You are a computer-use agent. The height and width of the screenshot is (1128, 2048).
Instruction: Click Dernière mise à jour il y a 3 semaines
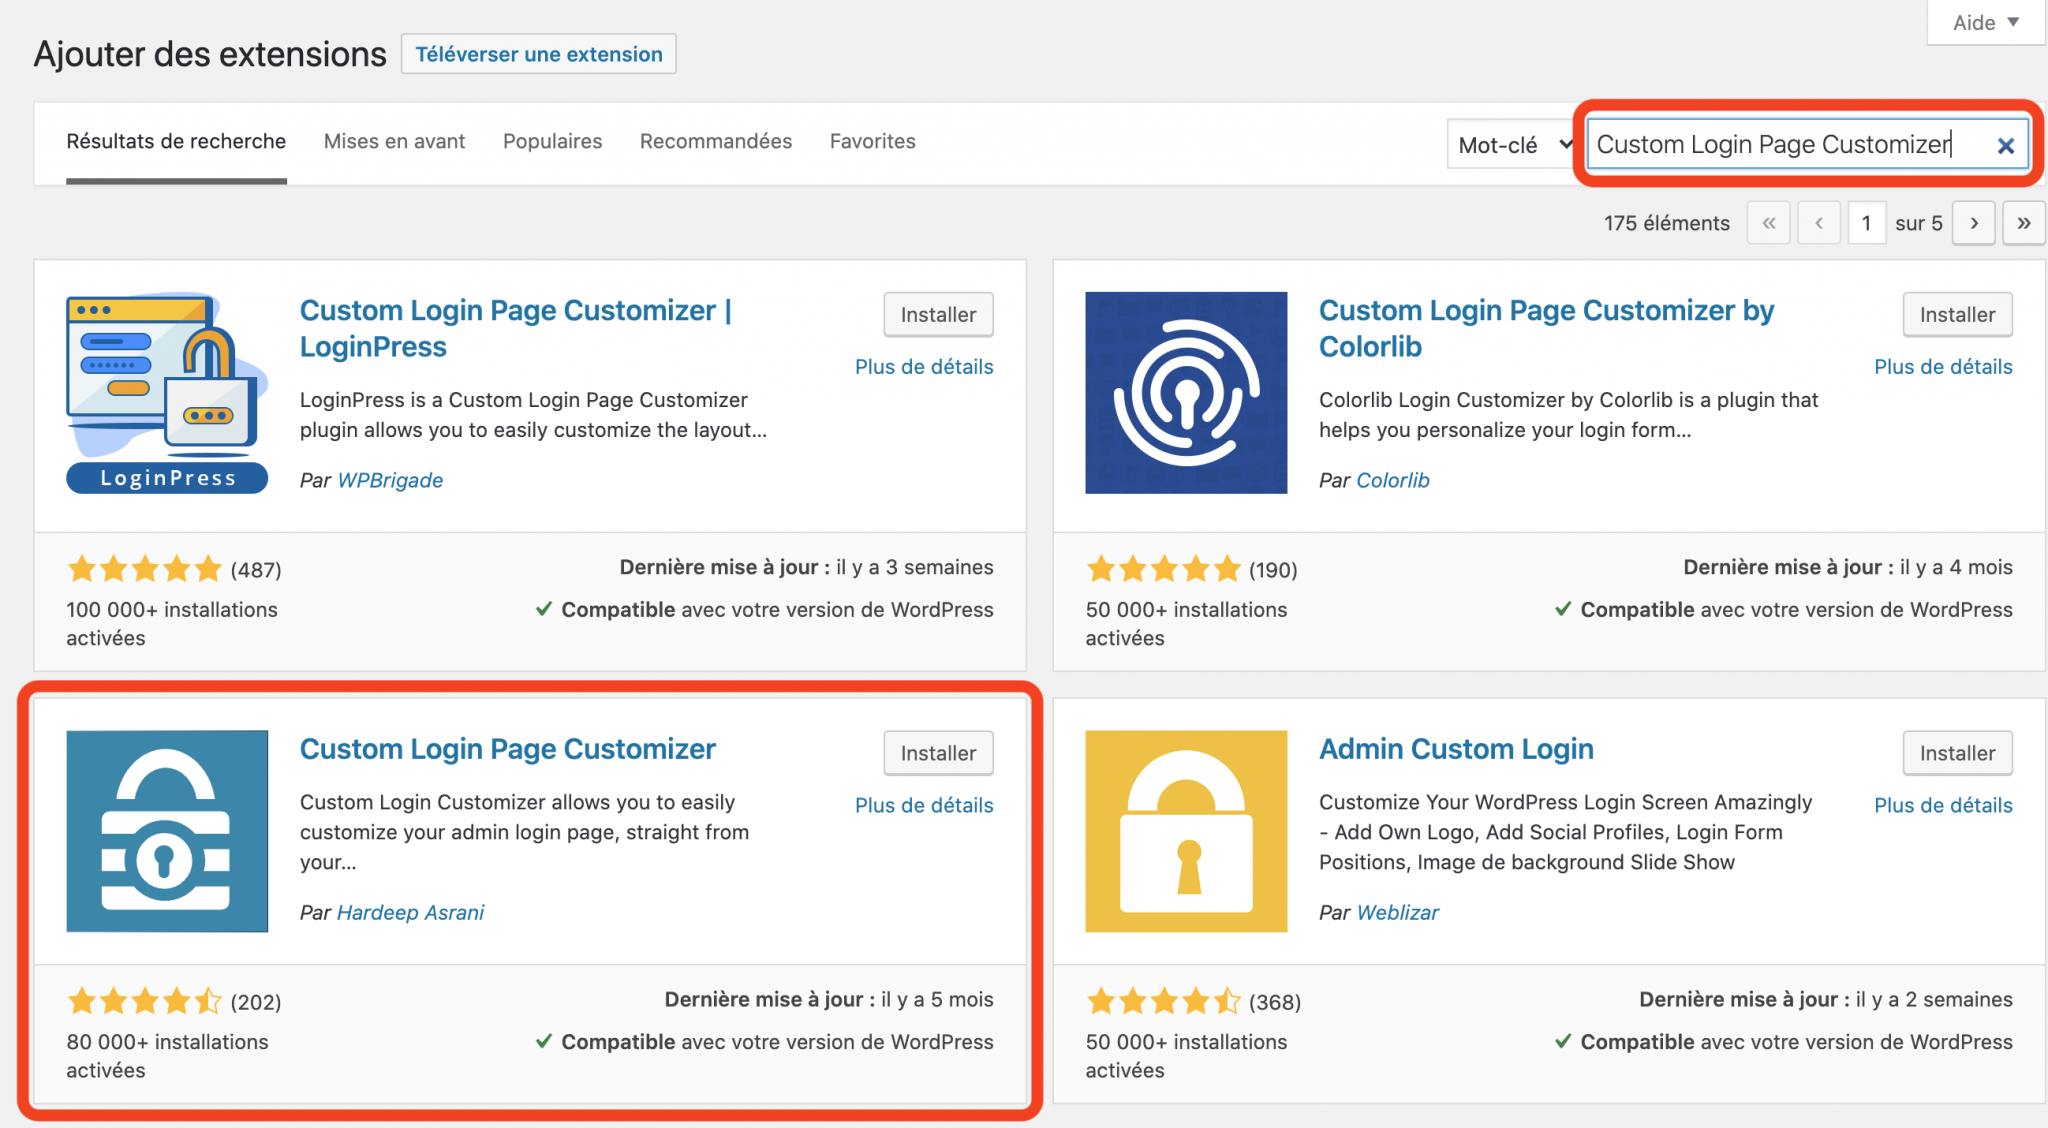(806, 567)
